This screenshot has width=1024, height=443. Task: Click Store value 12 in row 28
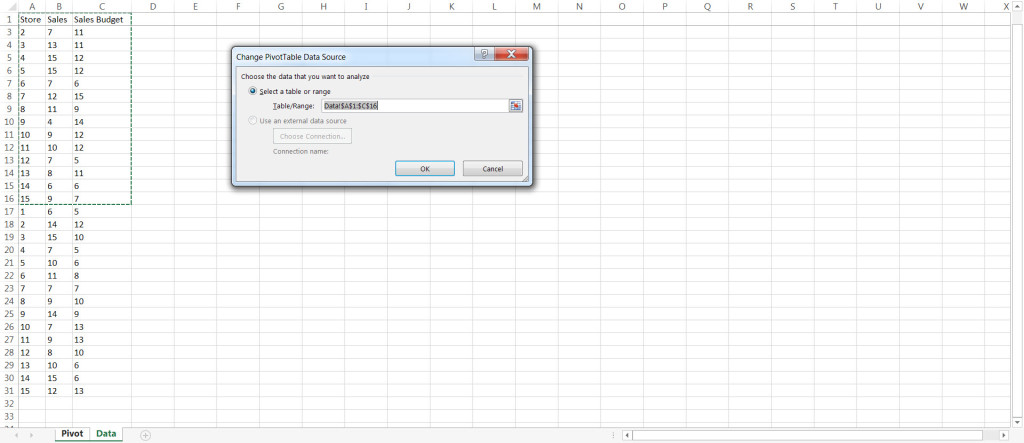point(32,352)
